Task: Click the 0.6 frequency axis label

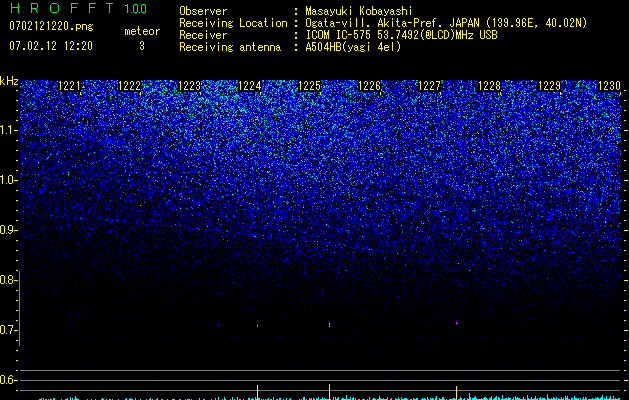Action: 9,380
